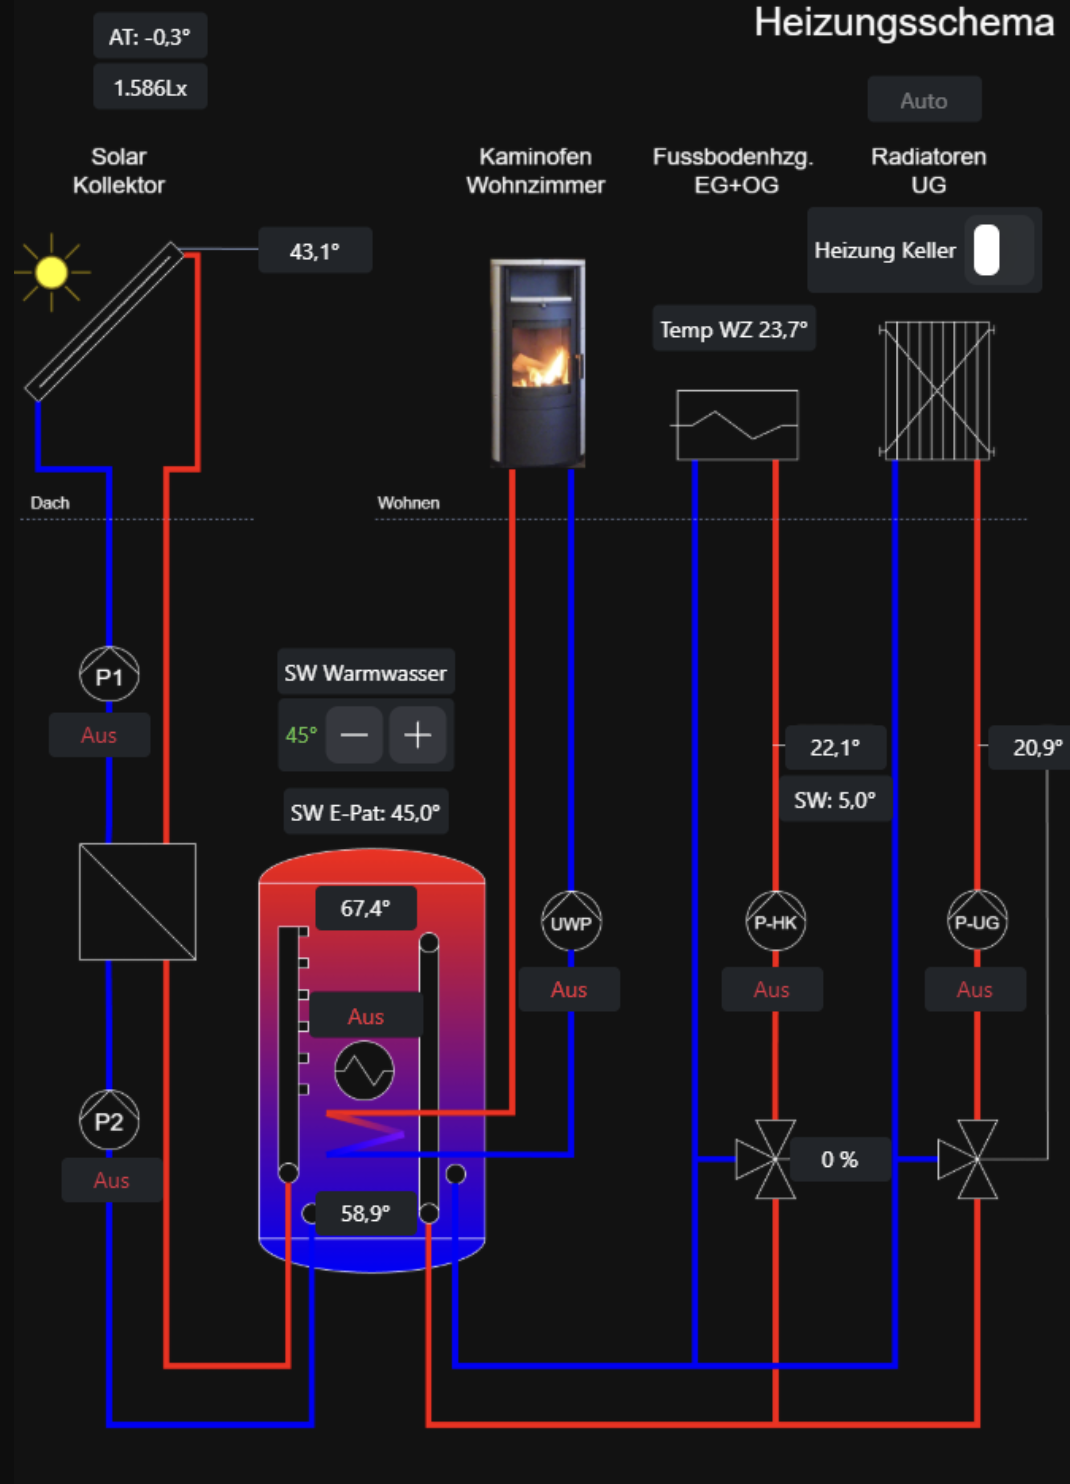This screenshot has height=1484, width=1070.
Task: Click the sun icon beside solar collector
Action: click(x=51, y=272)
